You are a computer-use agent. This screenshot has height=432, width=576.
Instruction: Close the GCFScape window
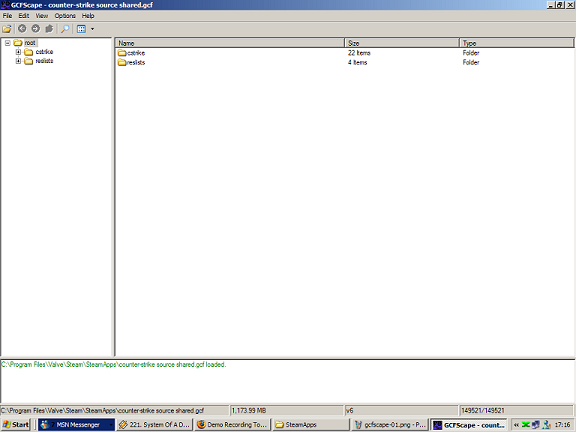(x=569, y=5)
